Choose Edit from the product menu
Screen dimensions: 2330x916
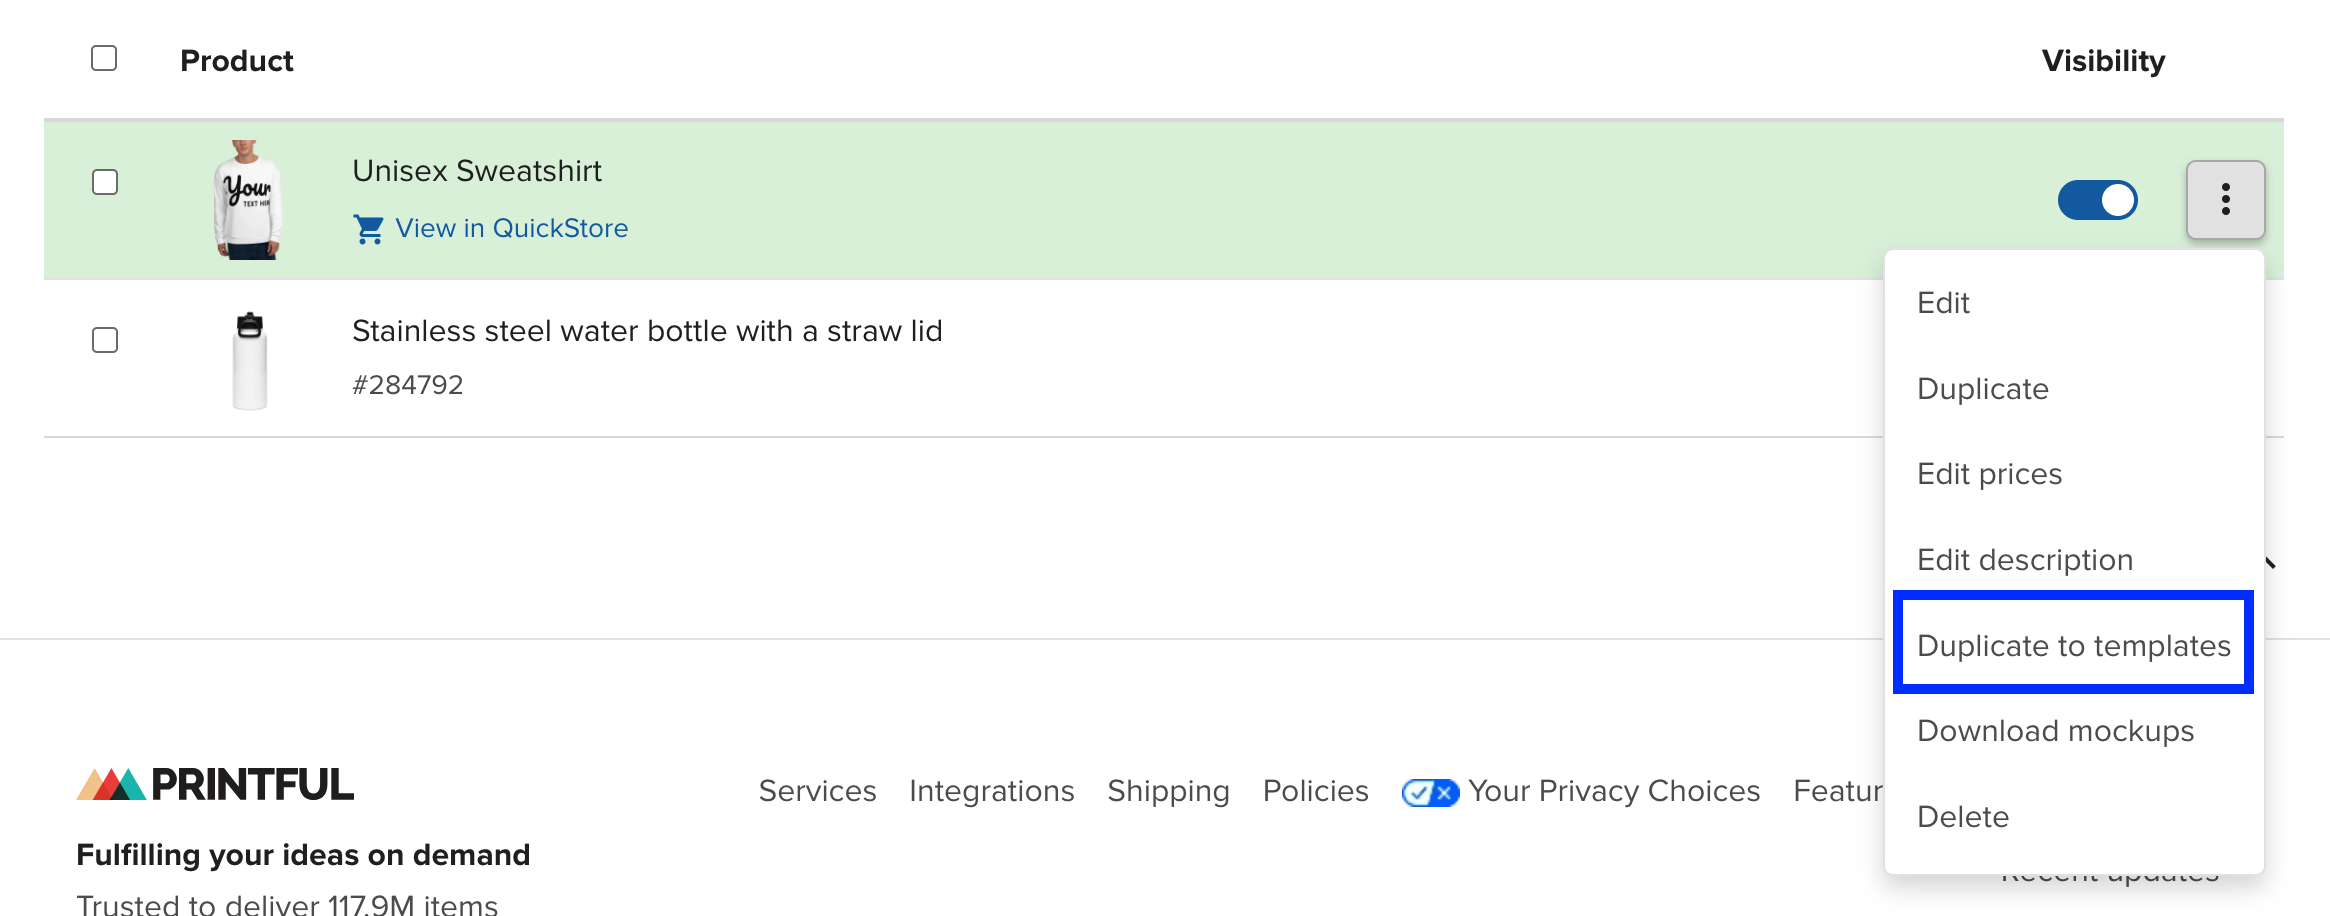1943,303
